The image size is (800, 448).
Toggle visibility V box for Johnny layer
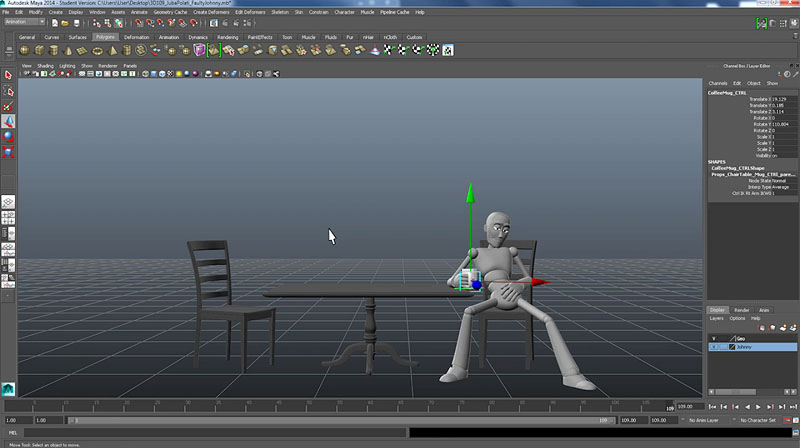(x=713, y=347)
